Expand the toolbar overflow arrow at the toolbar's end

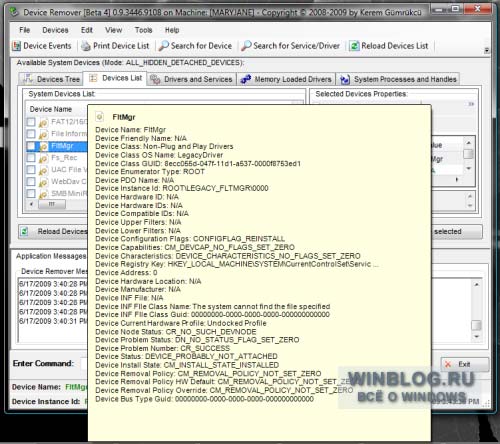(487, 50)
